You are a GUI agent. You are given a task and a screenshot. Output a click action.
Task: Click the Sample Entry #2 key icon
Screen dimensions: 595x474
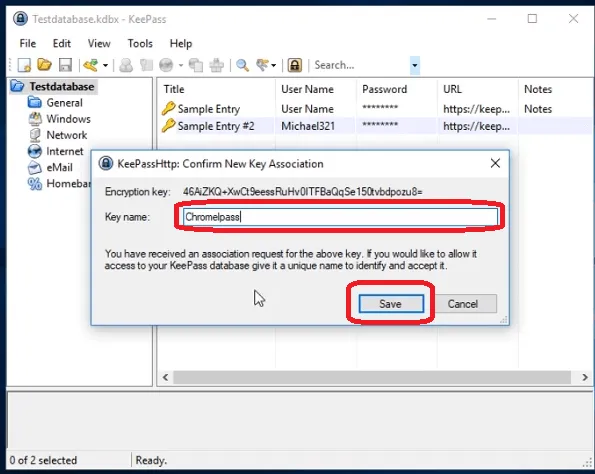168,125
